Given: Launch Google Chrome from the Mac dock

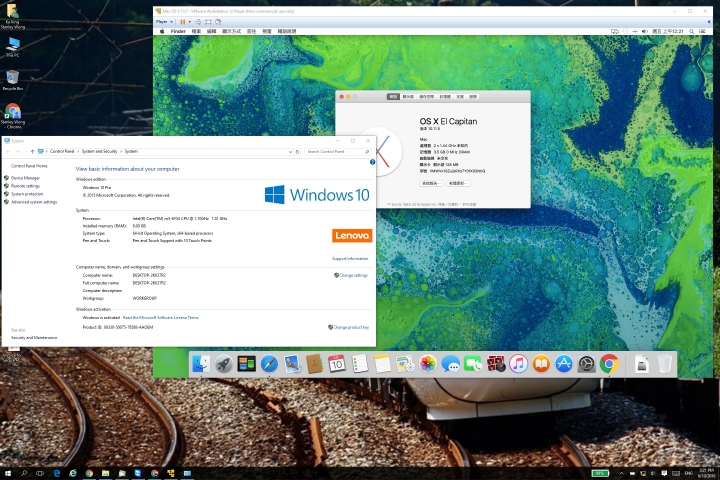Looking at the screenshot, I should (609, 364).
